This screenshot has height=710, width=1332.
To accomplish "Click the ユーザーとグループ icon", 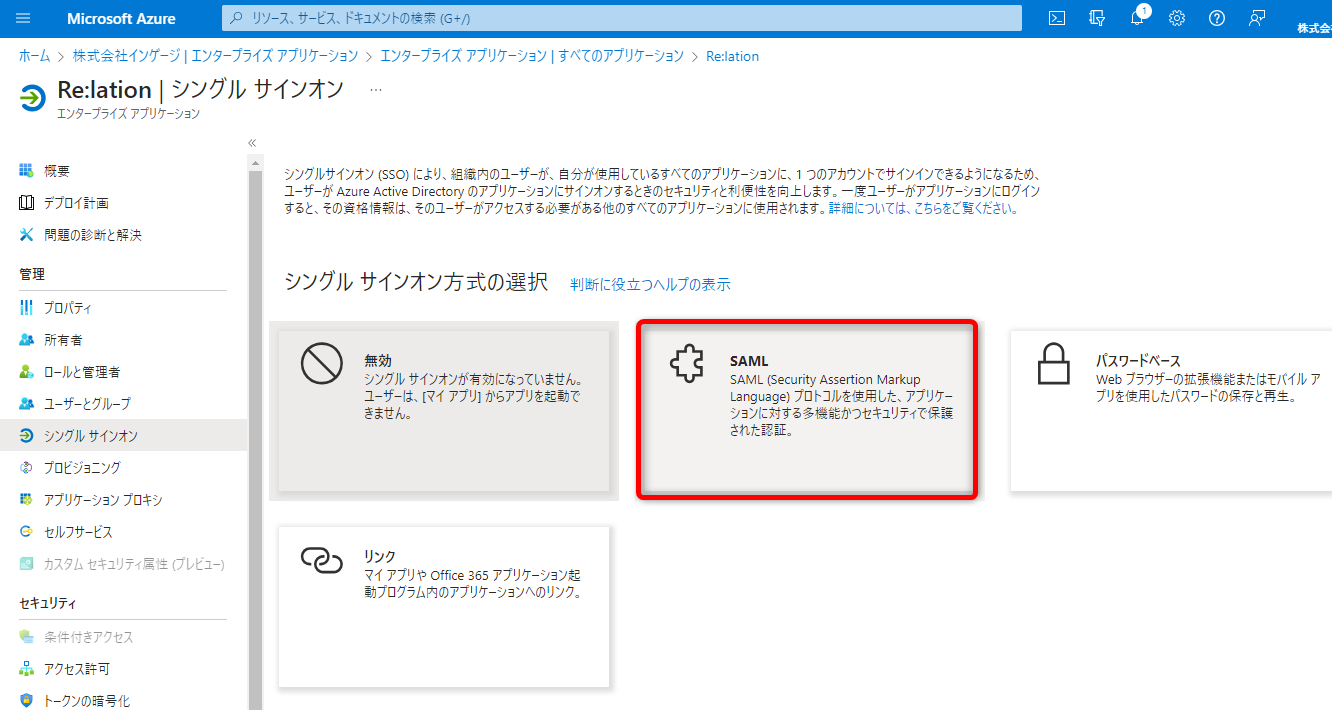I will pos(27,404).
